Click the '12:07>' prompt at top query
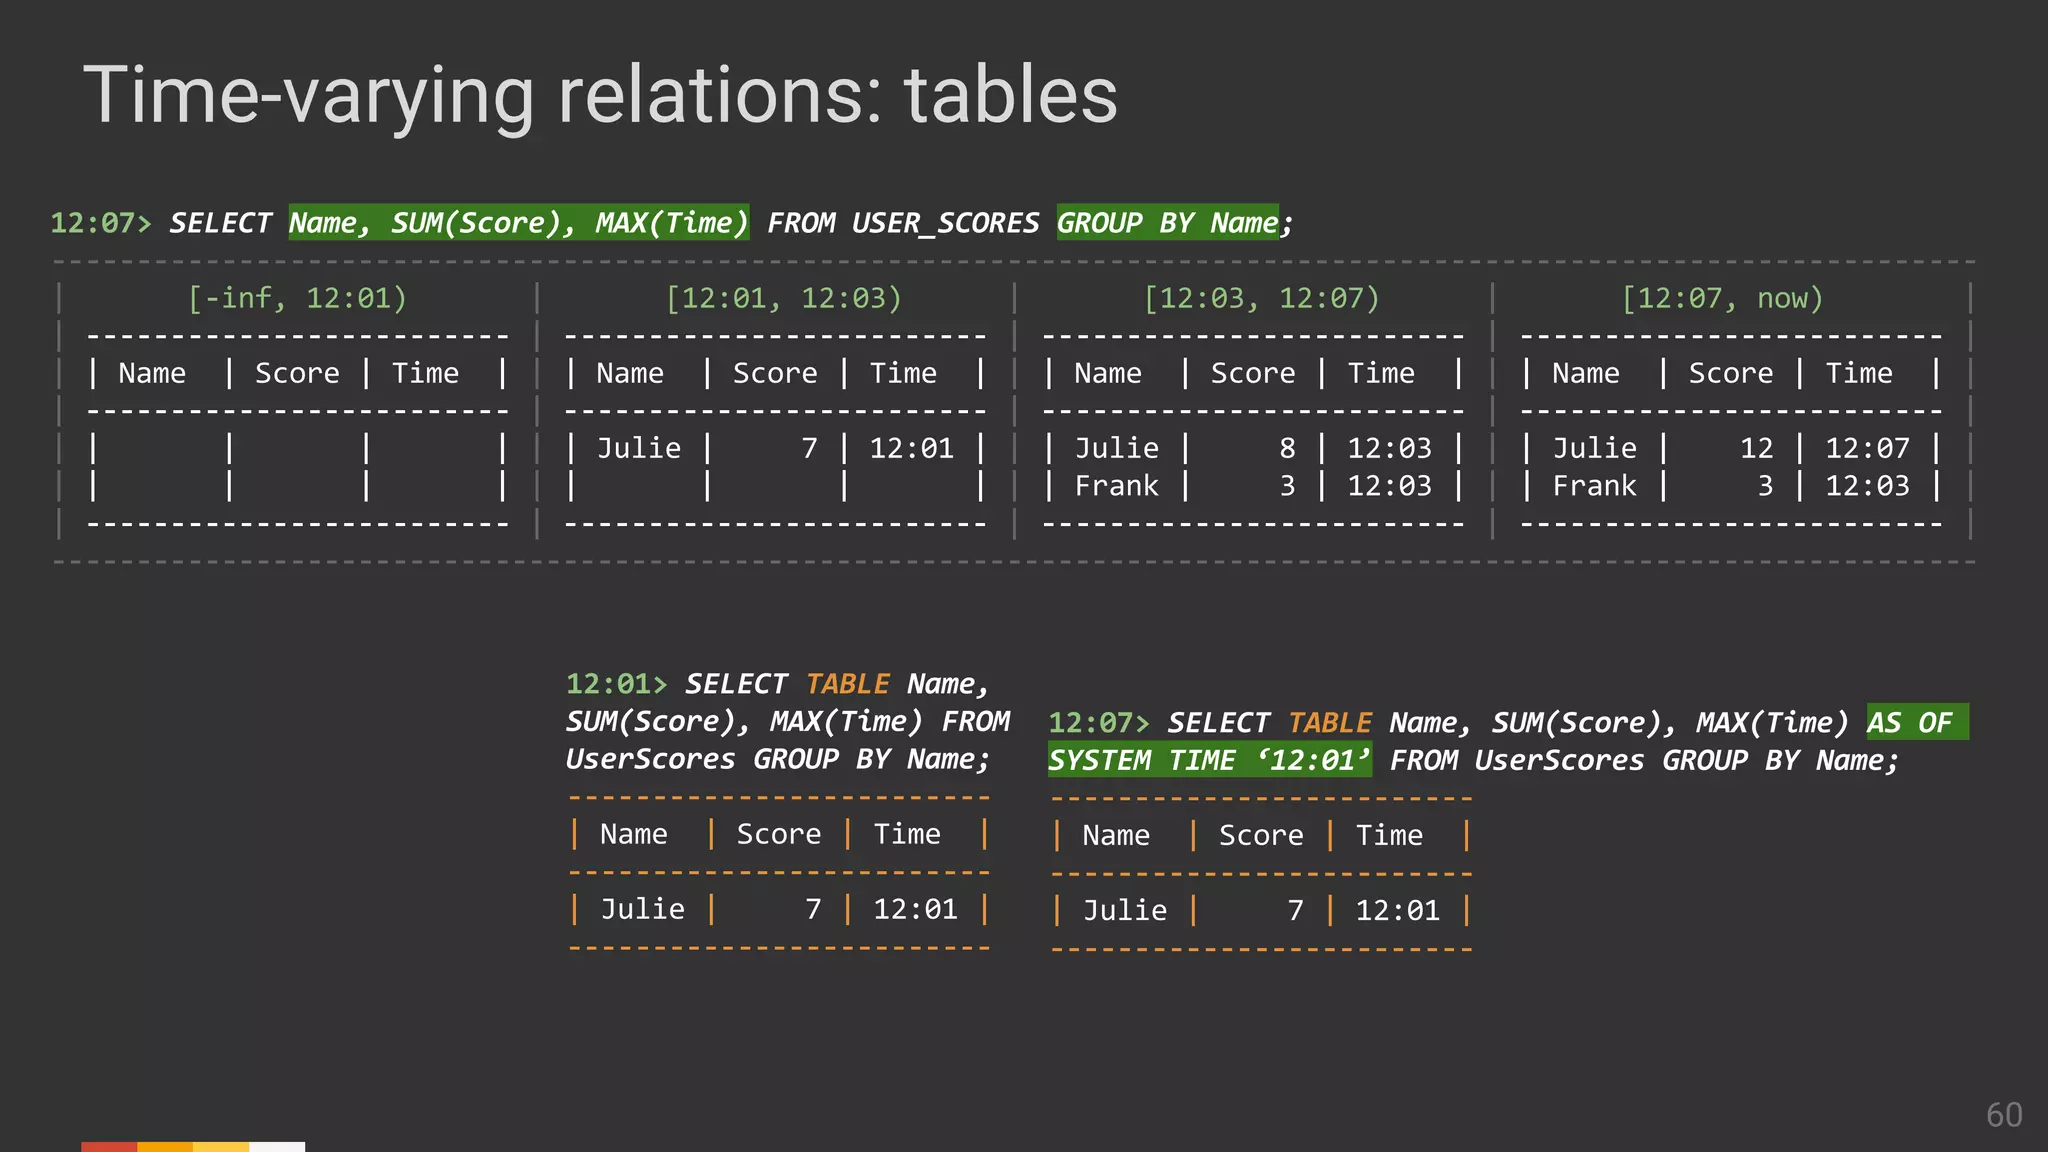 (100, 223)
